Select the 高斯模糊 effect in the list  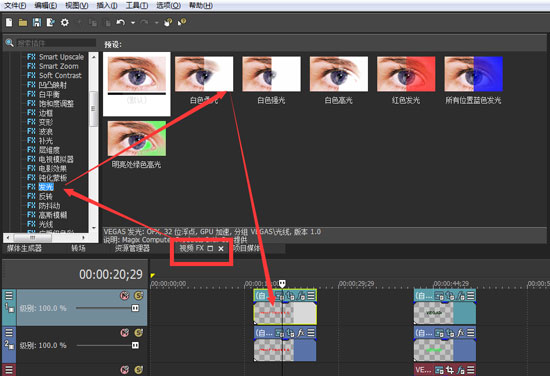(x=53, y=215)
